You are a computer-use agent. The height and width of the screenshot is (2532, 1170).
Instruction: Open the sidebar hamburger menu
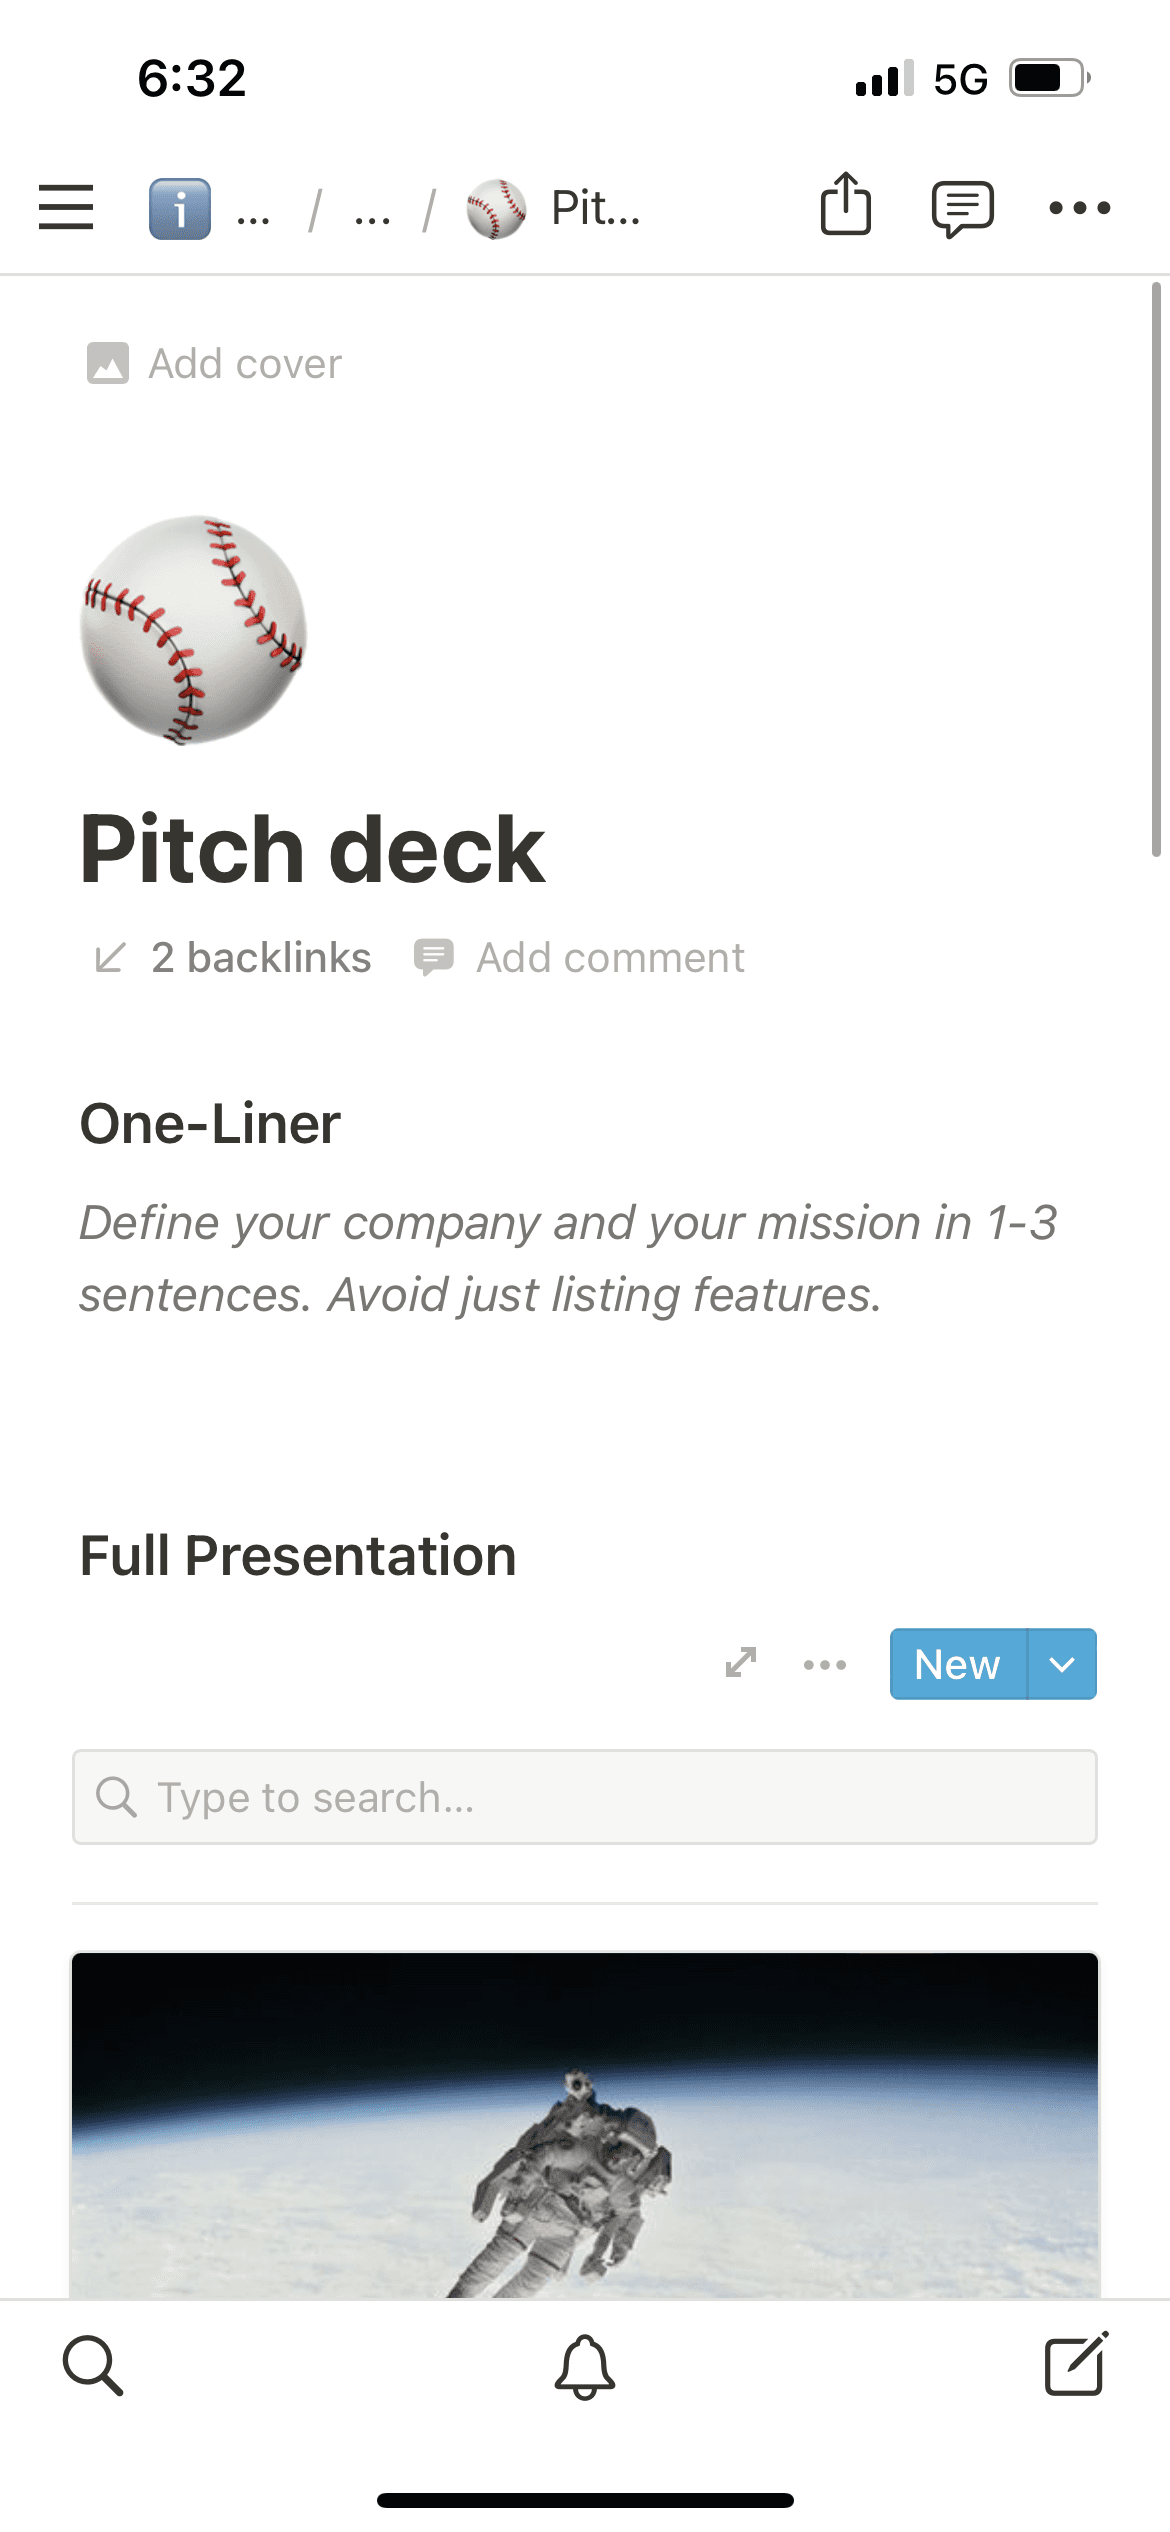click(66, 207)
